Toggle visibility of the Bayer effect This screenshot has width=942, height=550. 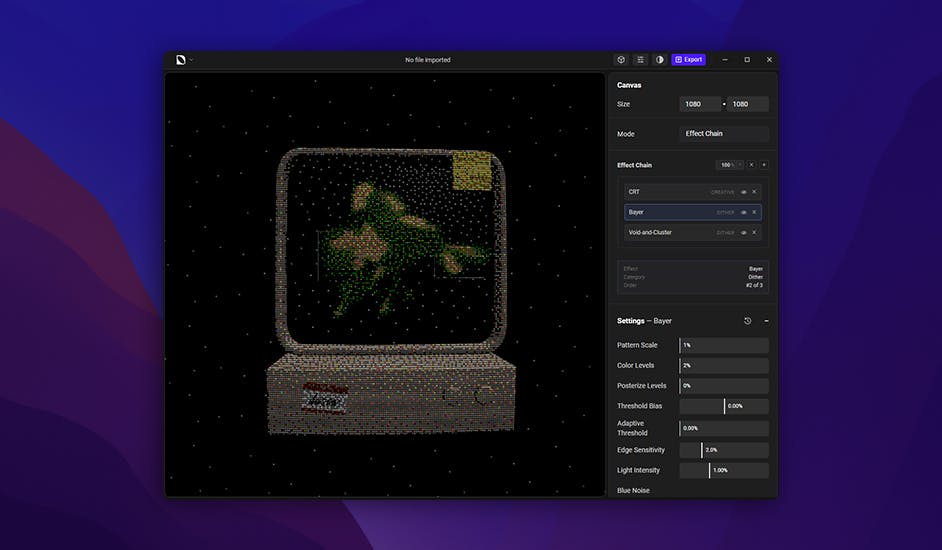(743, 212)
